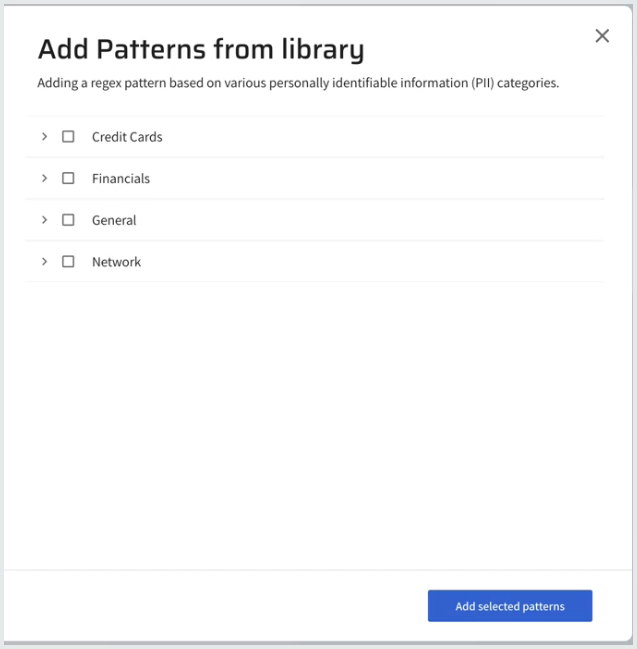Expand the Credit Cards category

click(x=45, y=137)
